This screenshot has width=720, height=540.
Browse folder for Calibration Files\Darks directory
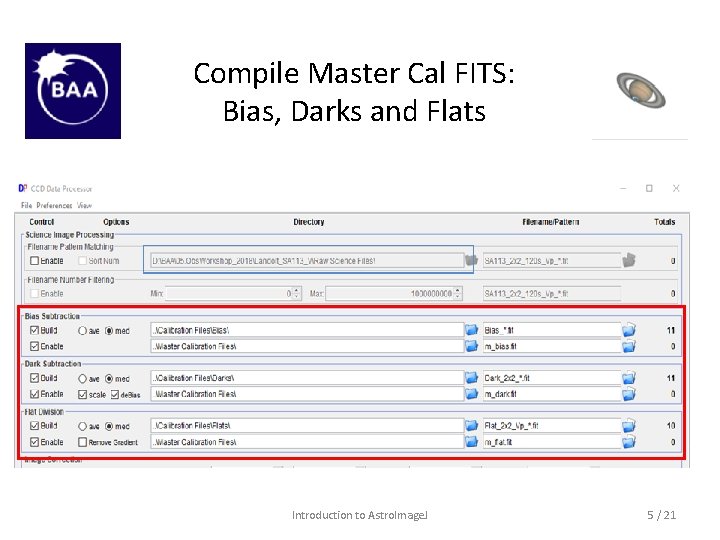(x=471, y=377)
